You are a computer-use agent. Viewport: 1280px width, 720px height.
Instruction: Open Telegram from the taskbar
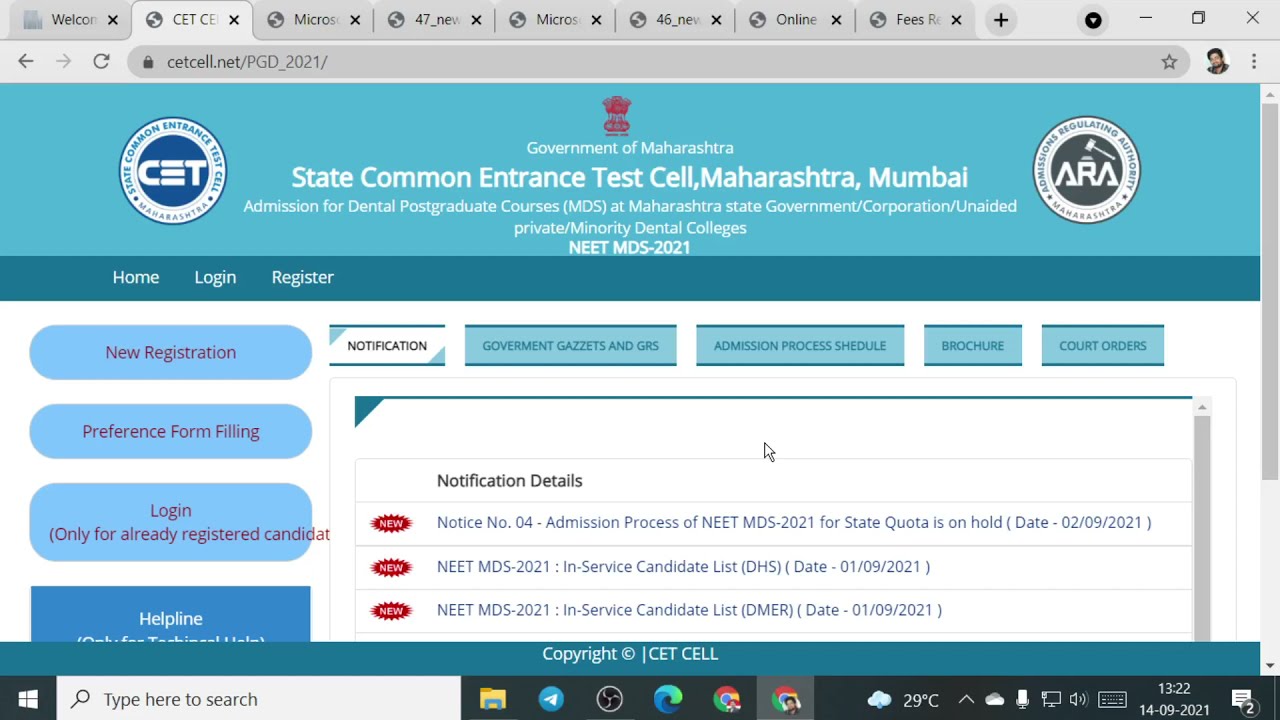[x=551, y=699]
